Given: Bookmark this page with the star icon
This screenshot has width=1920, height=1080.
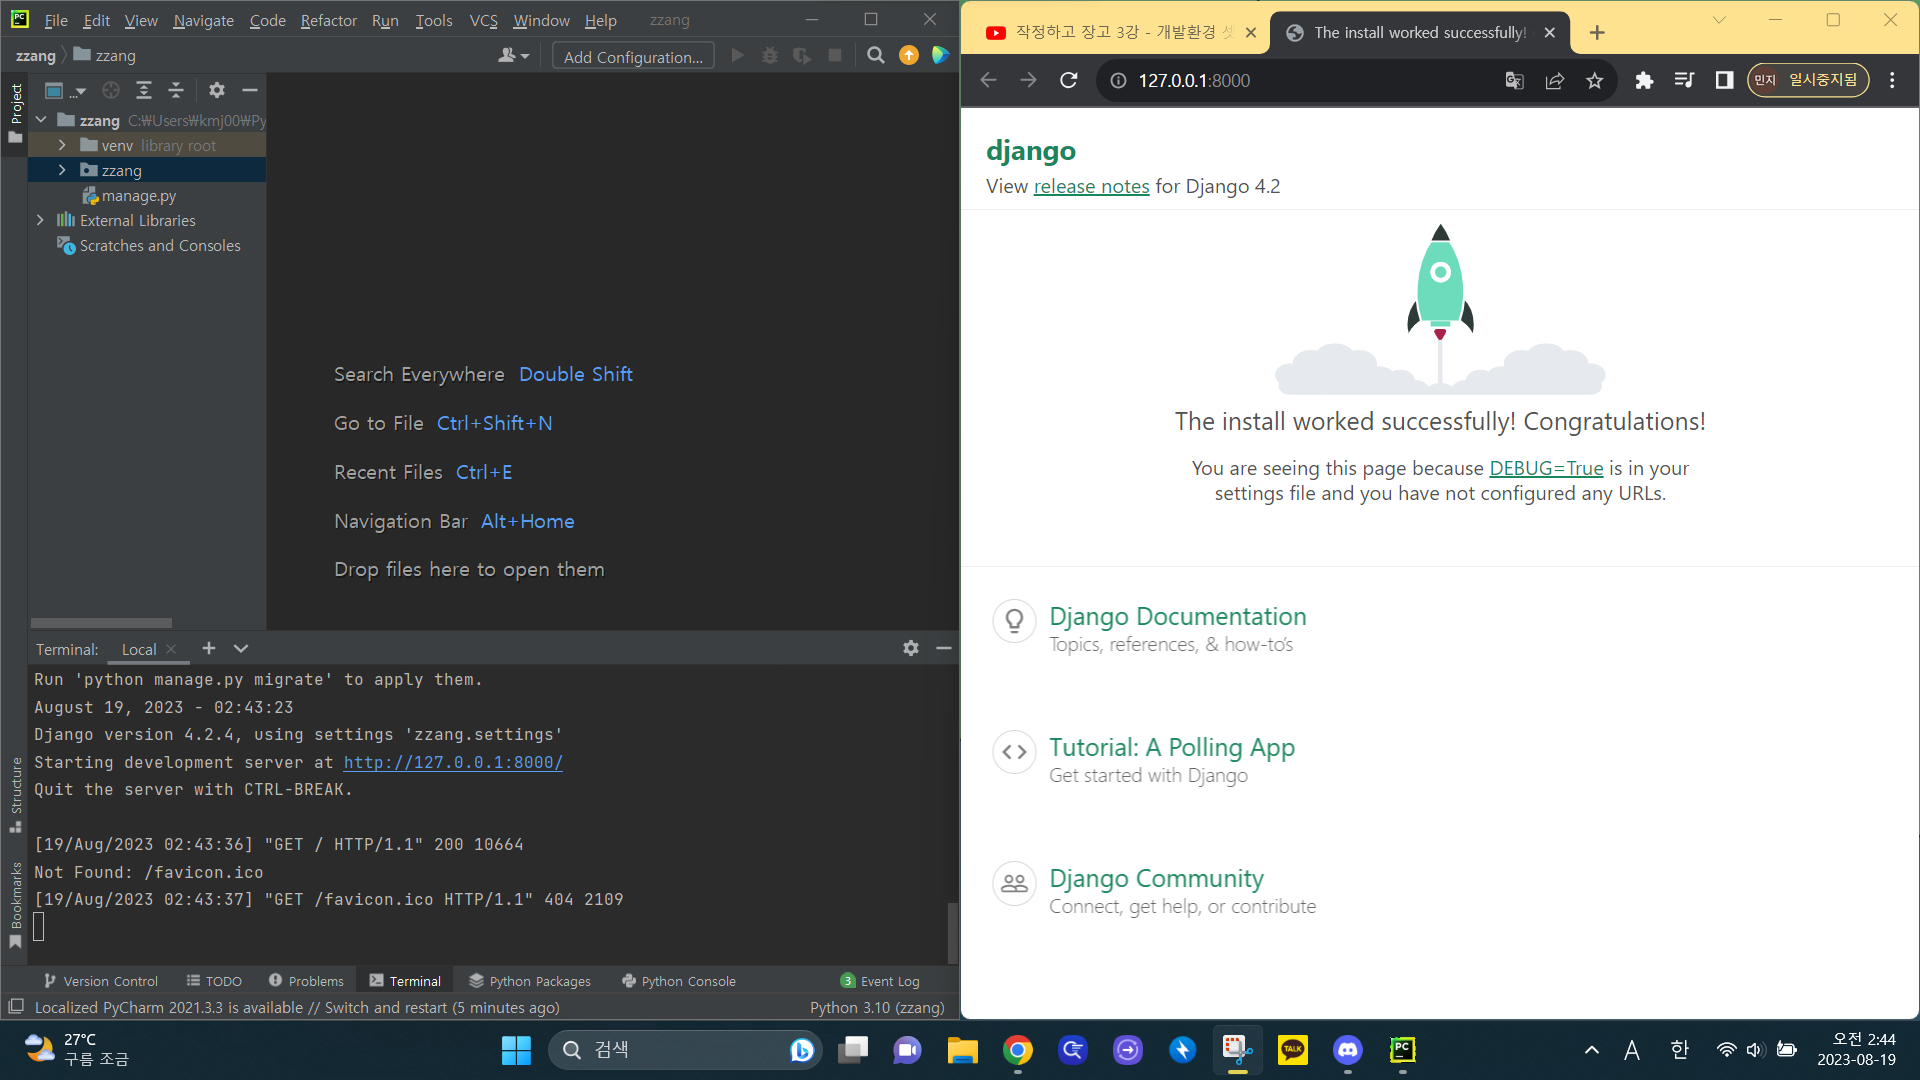Looking at the screenshot, I should [1595, 80].
